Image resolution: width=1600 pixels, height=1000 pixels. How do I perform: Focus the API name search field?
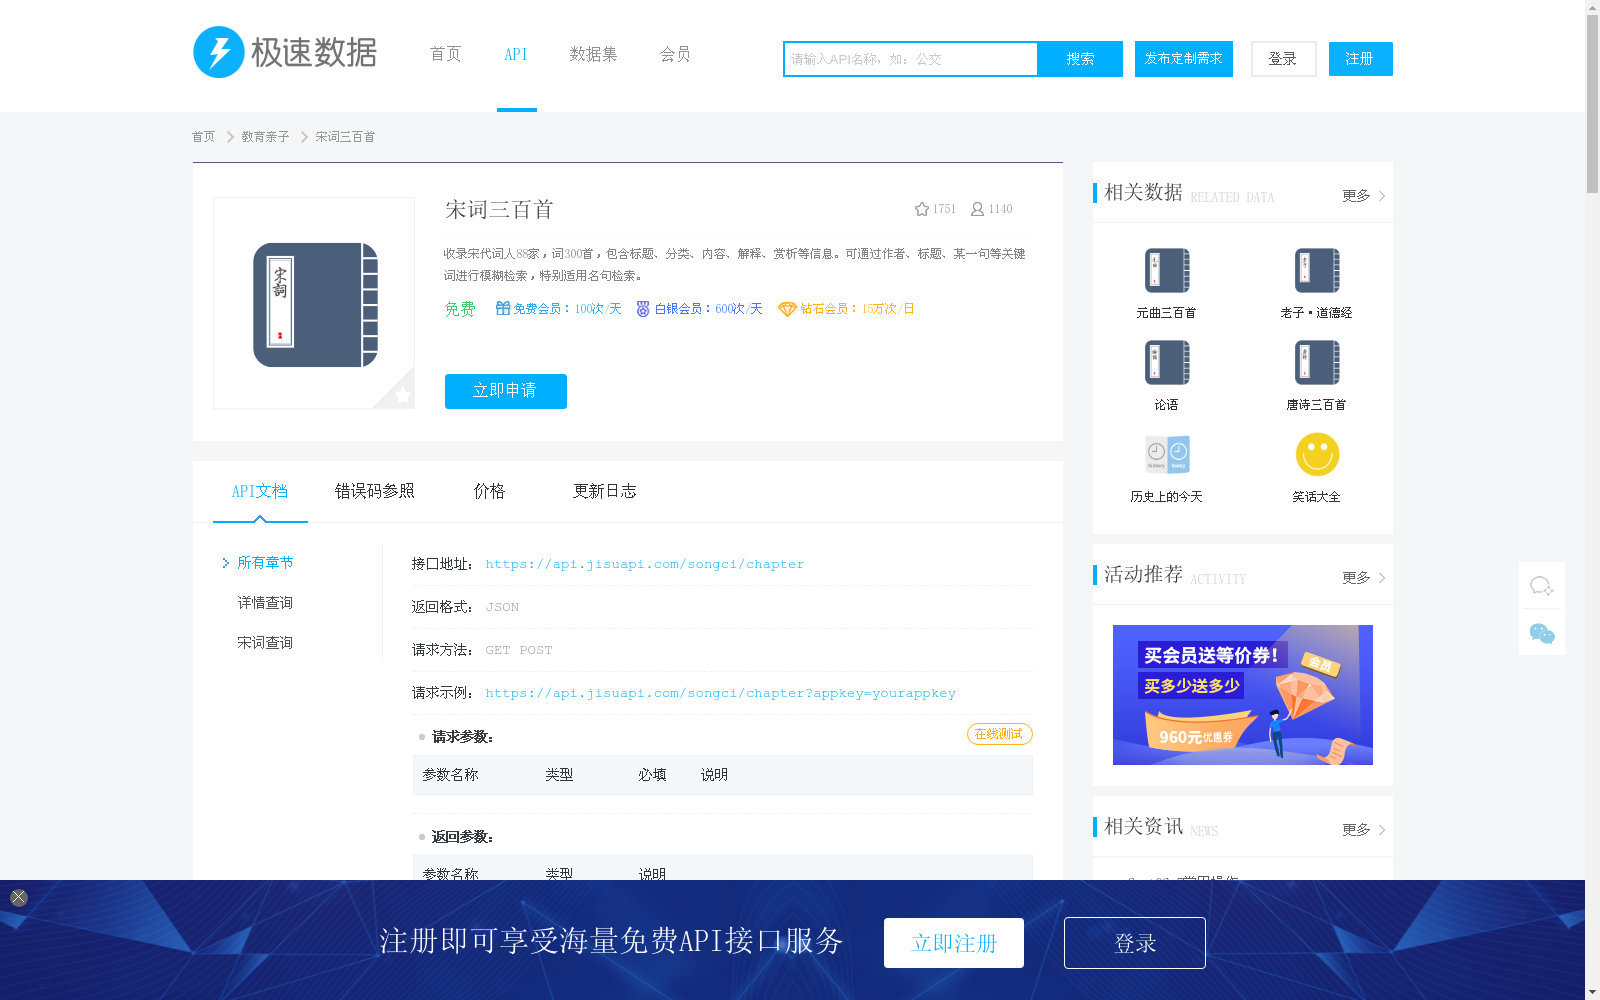[911, 59]
